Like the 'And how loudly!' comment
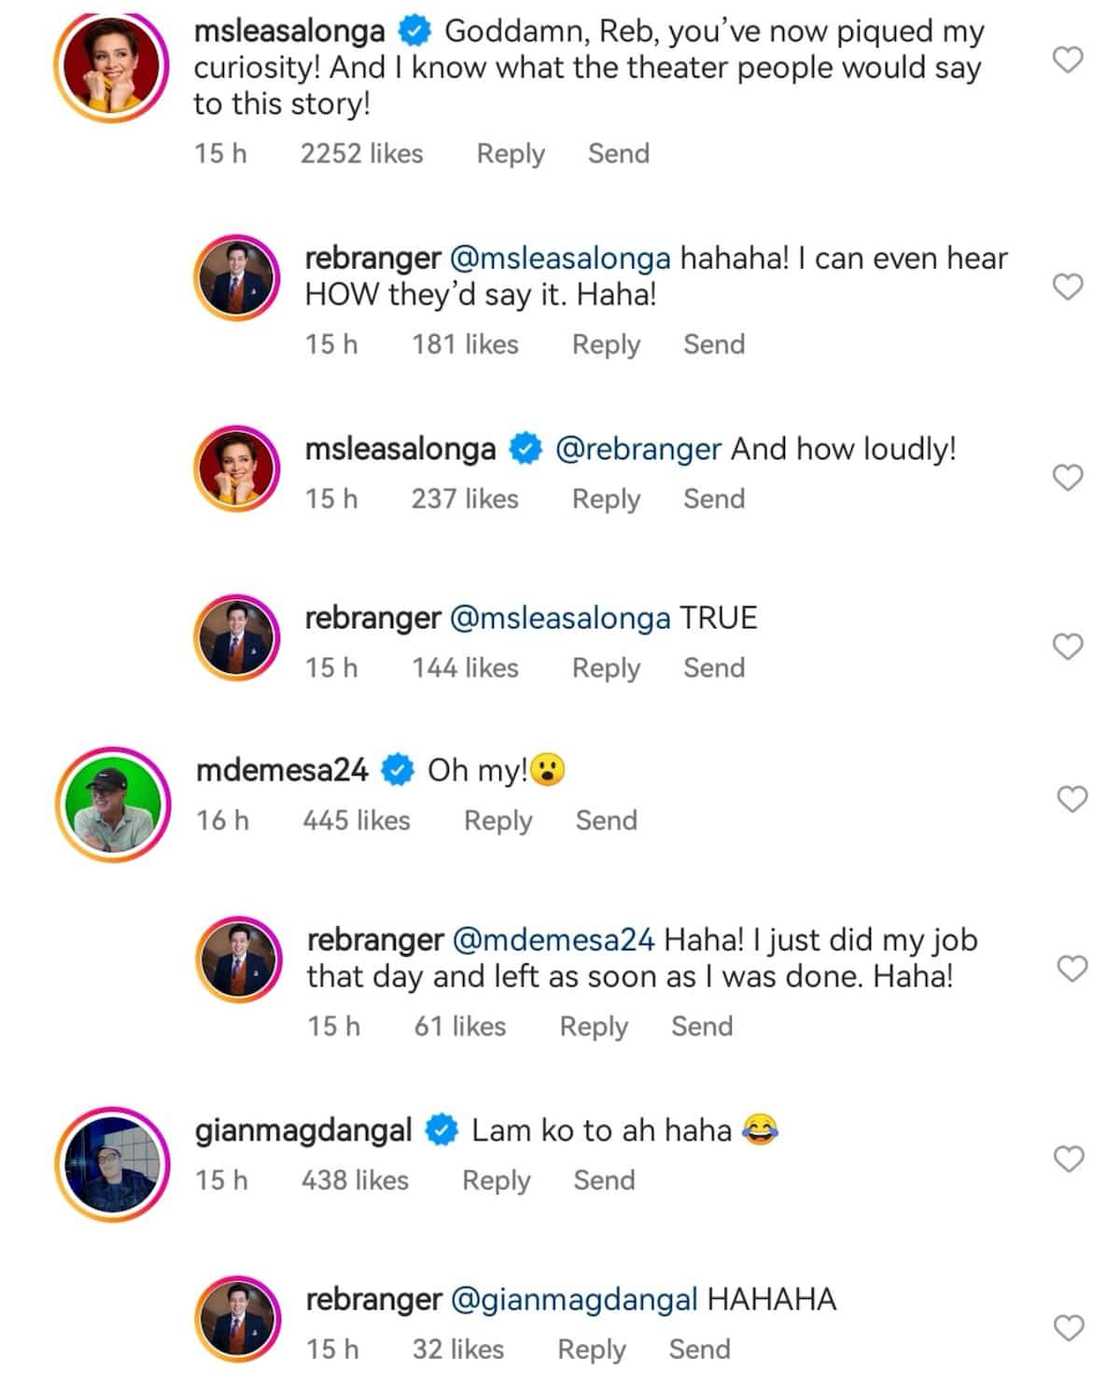 point(1068,478)
